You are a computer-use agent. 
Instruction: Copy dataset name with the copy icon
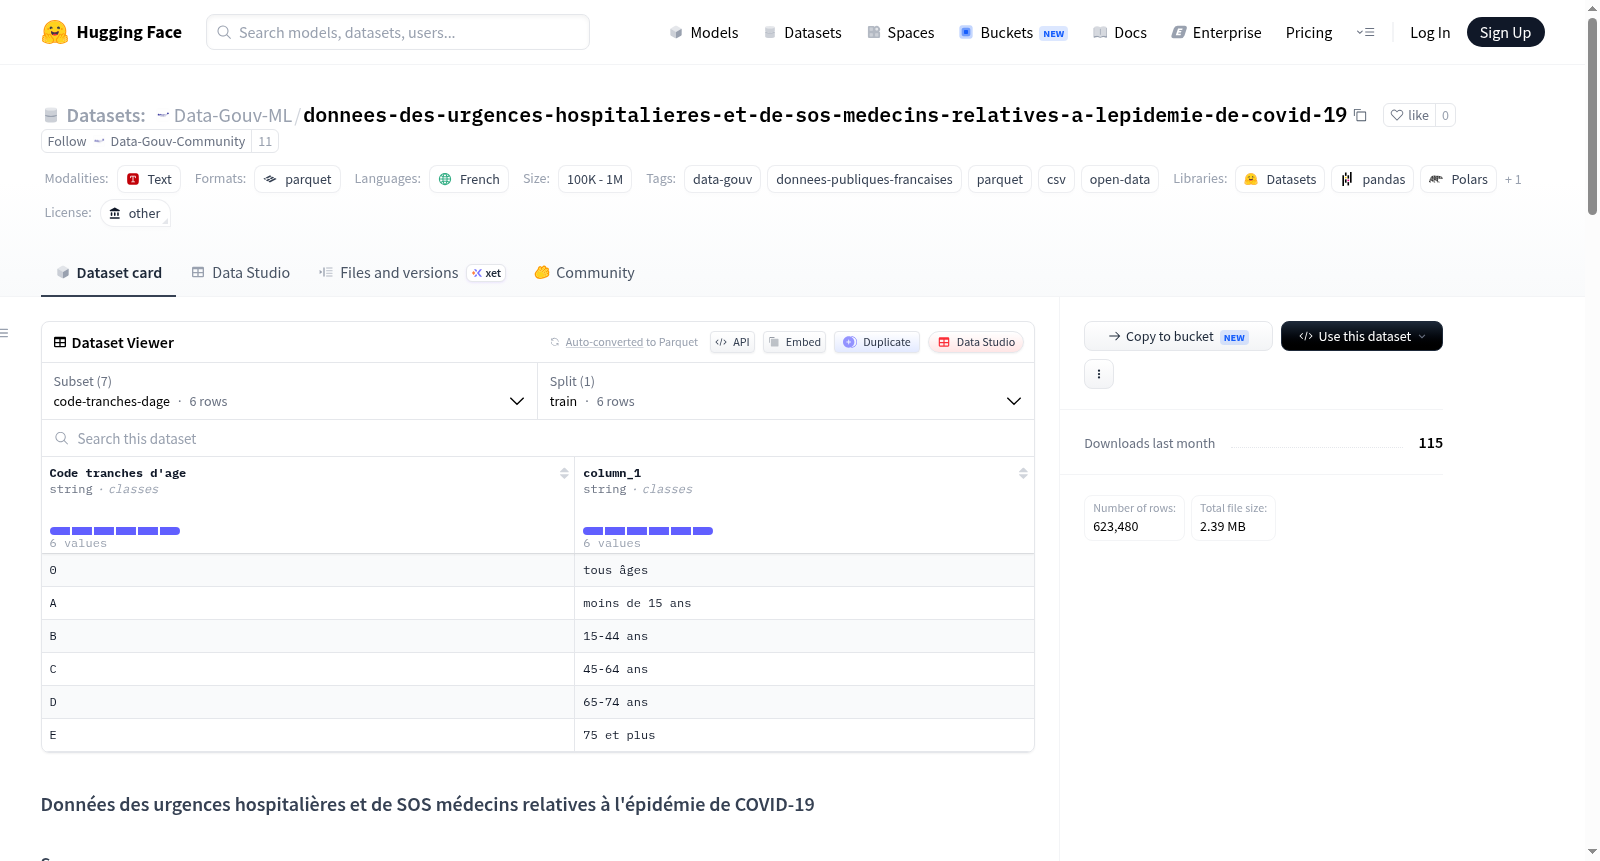click(x=1360, y=115)
